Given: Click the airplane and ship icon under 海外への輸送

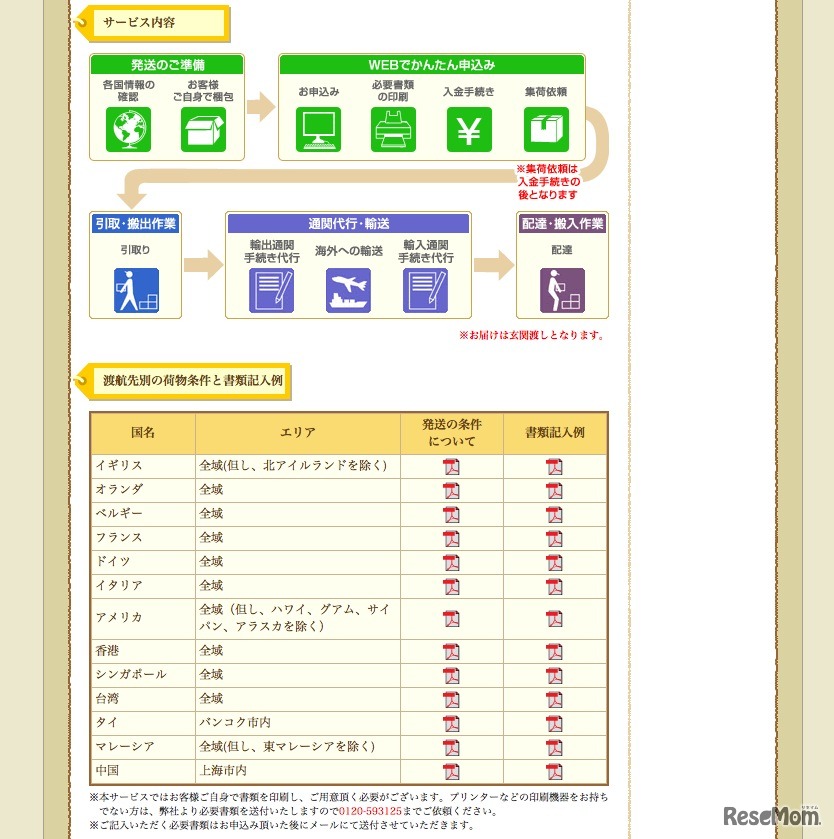Looking at the screenshot, I should point(349,291).
